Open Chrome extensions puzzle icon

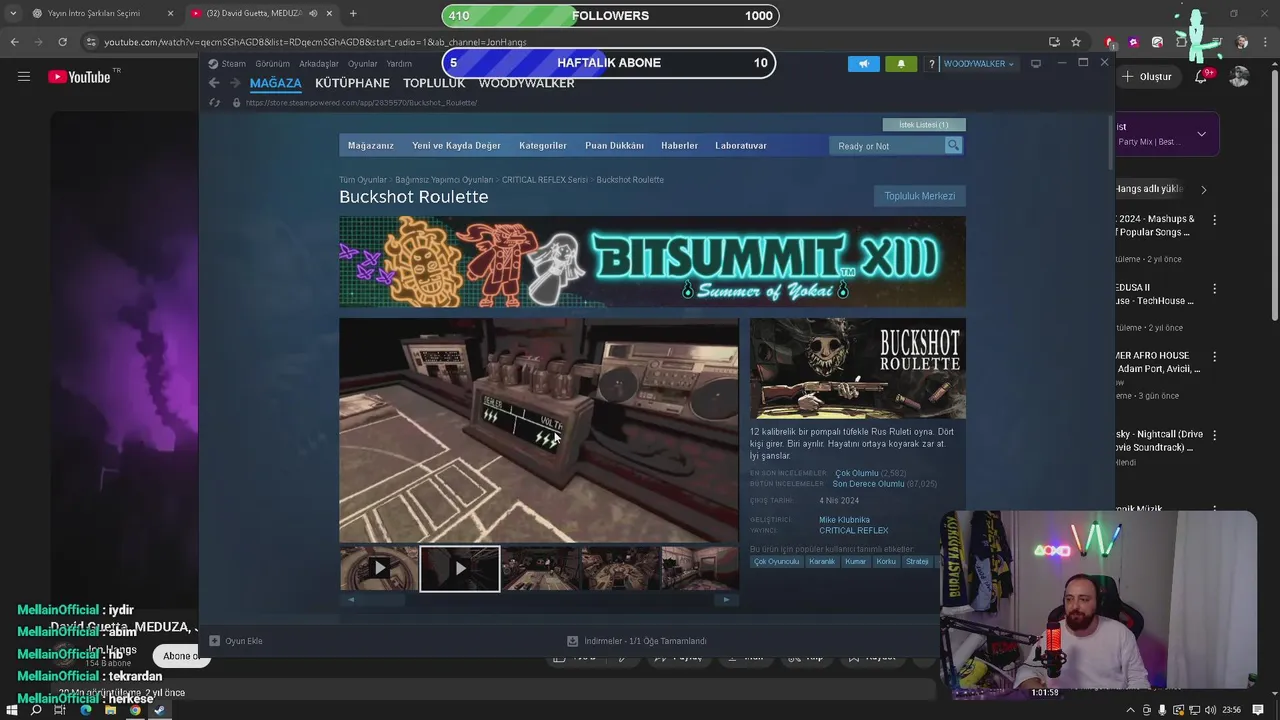coord(1183,42)
